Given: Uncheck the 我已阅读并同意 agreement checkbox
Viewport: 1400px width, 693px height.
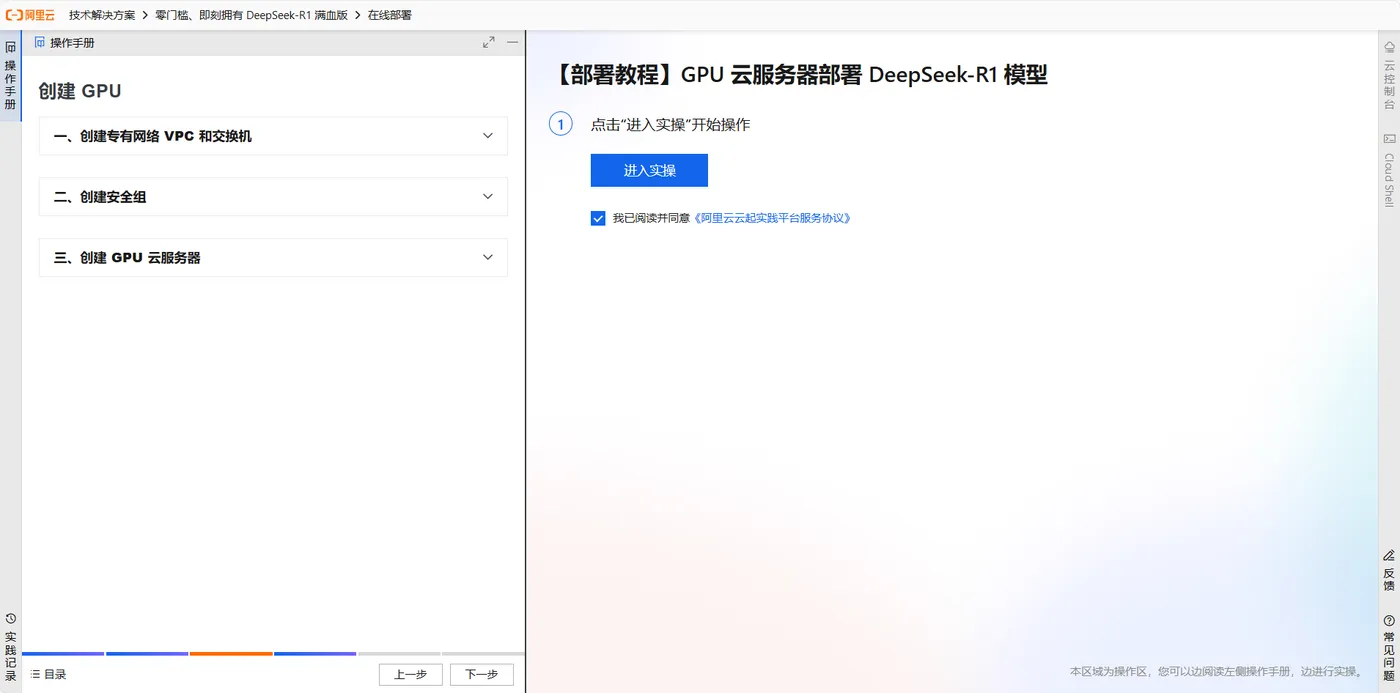Looking at the screenshot, I should (598, 218).
